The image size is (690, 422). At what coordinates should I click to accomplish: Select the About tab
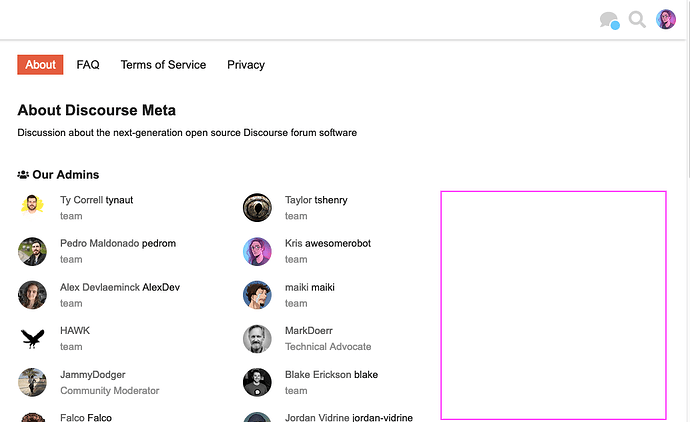coord(40,65)
